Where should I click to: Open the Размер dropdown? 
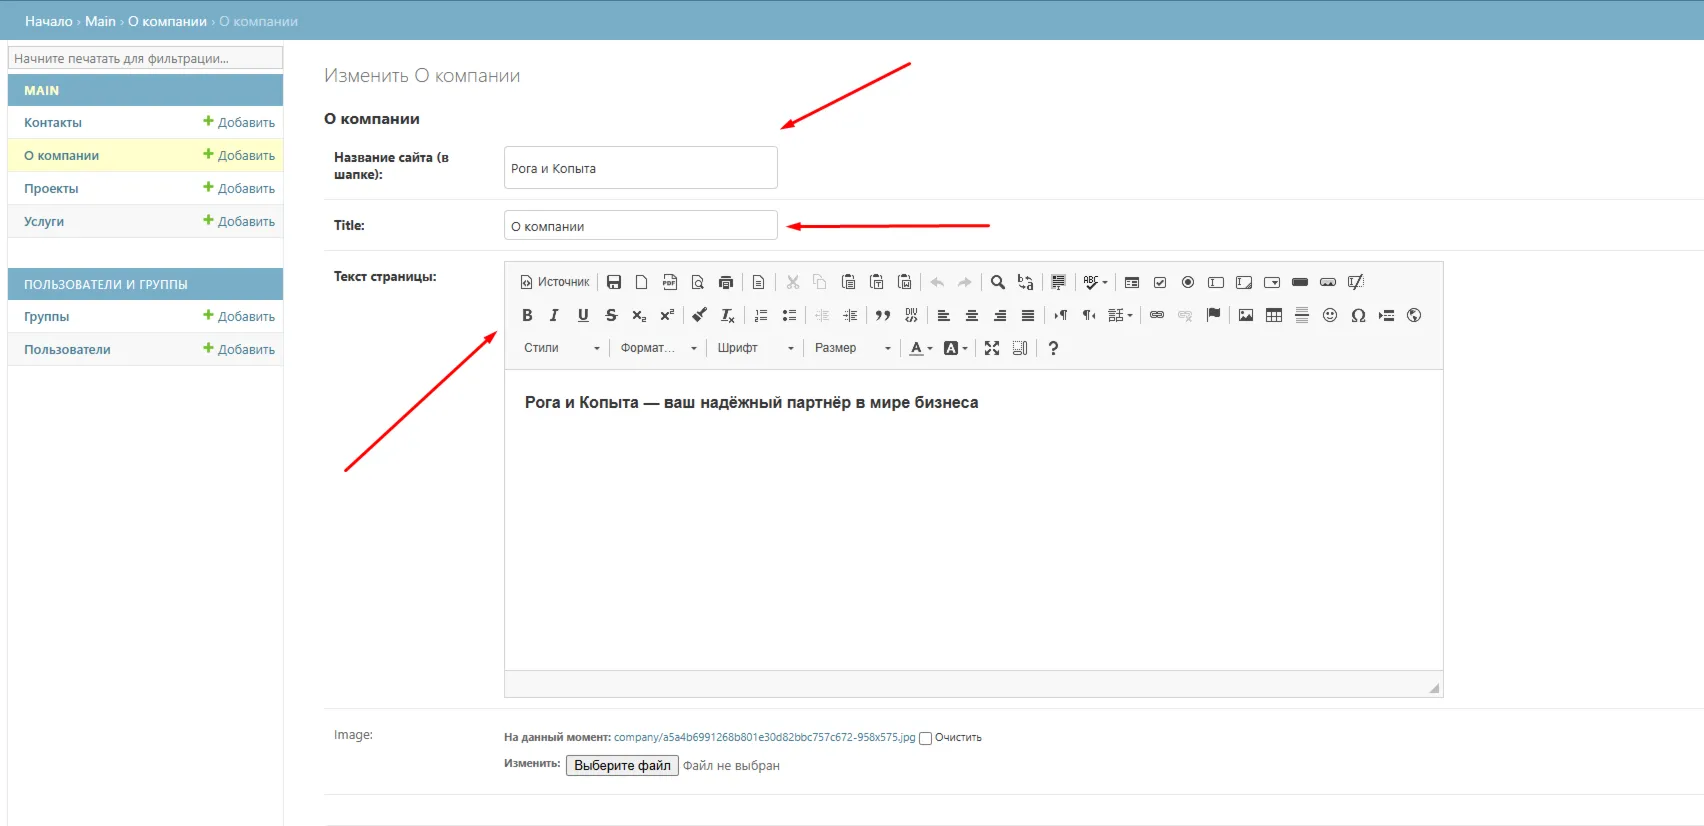point(853,348)
